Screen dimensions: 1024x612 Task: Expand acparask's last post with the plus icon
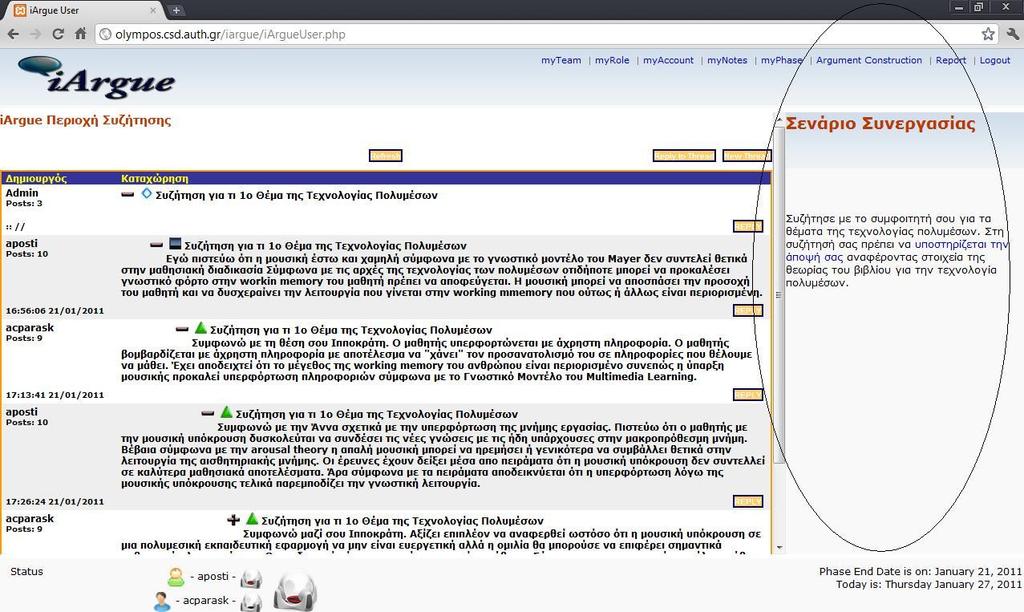click(233, 520)
